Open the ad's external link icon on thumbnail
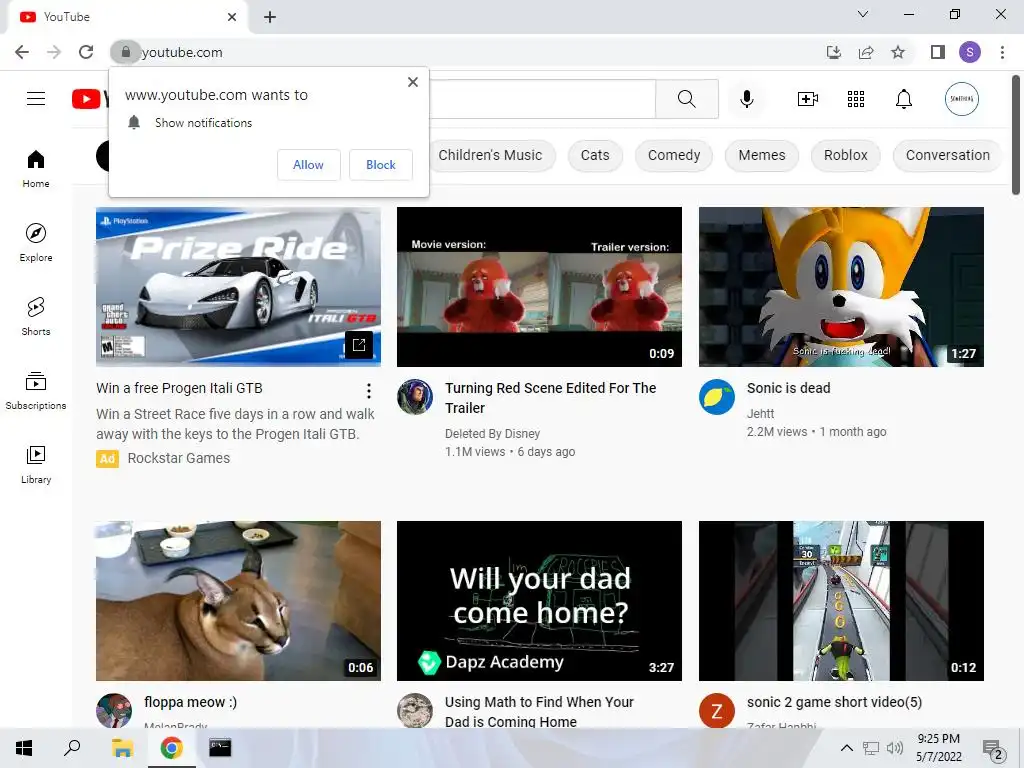This screenshot has width=1024, height=768. (x=359, y=345)
